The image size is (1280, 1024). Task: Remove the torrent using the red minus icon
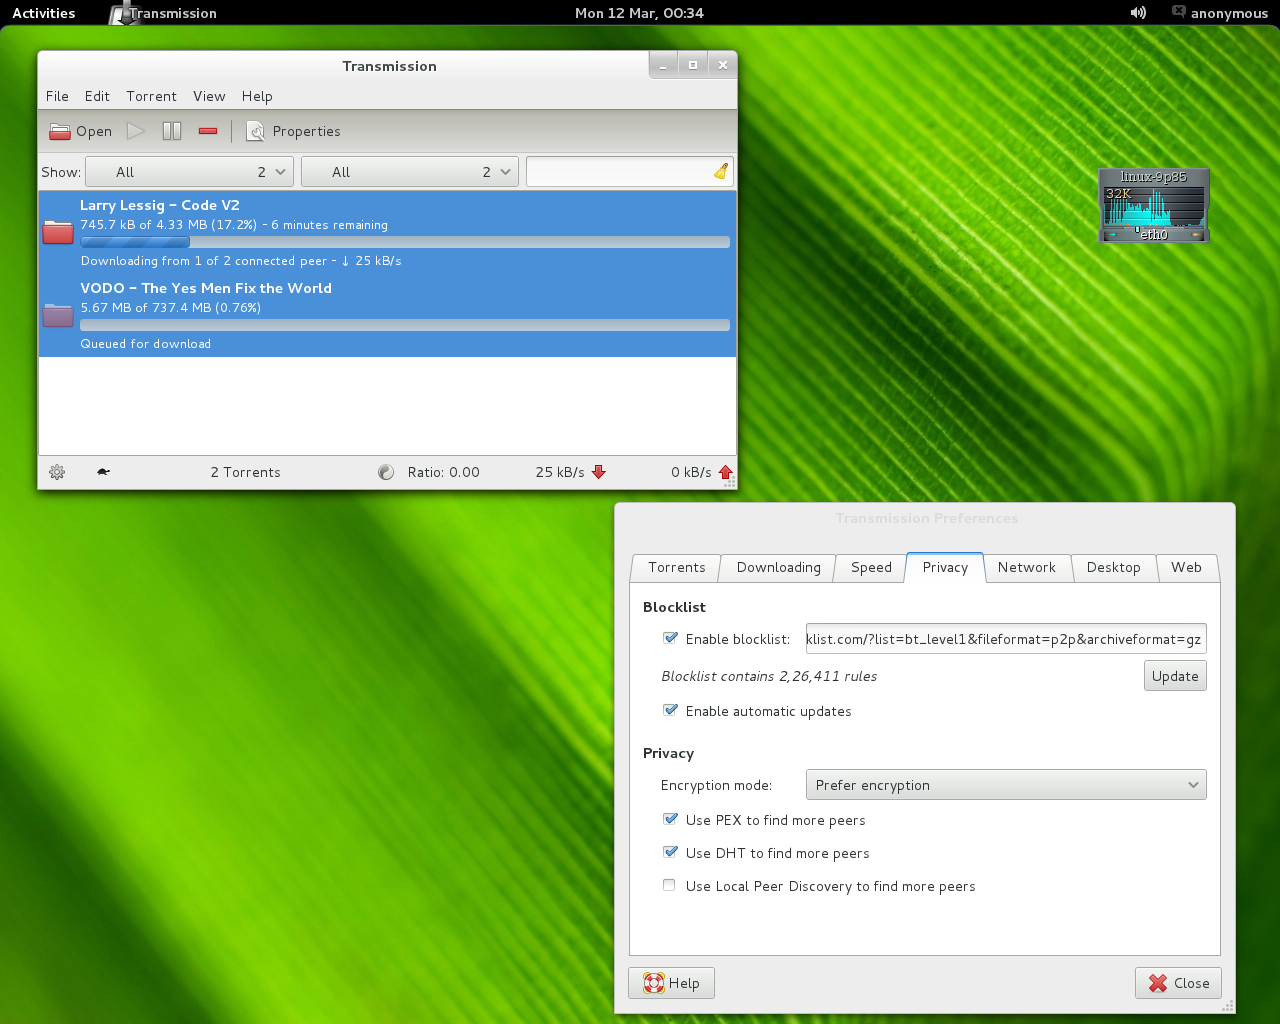coord(207,131)
